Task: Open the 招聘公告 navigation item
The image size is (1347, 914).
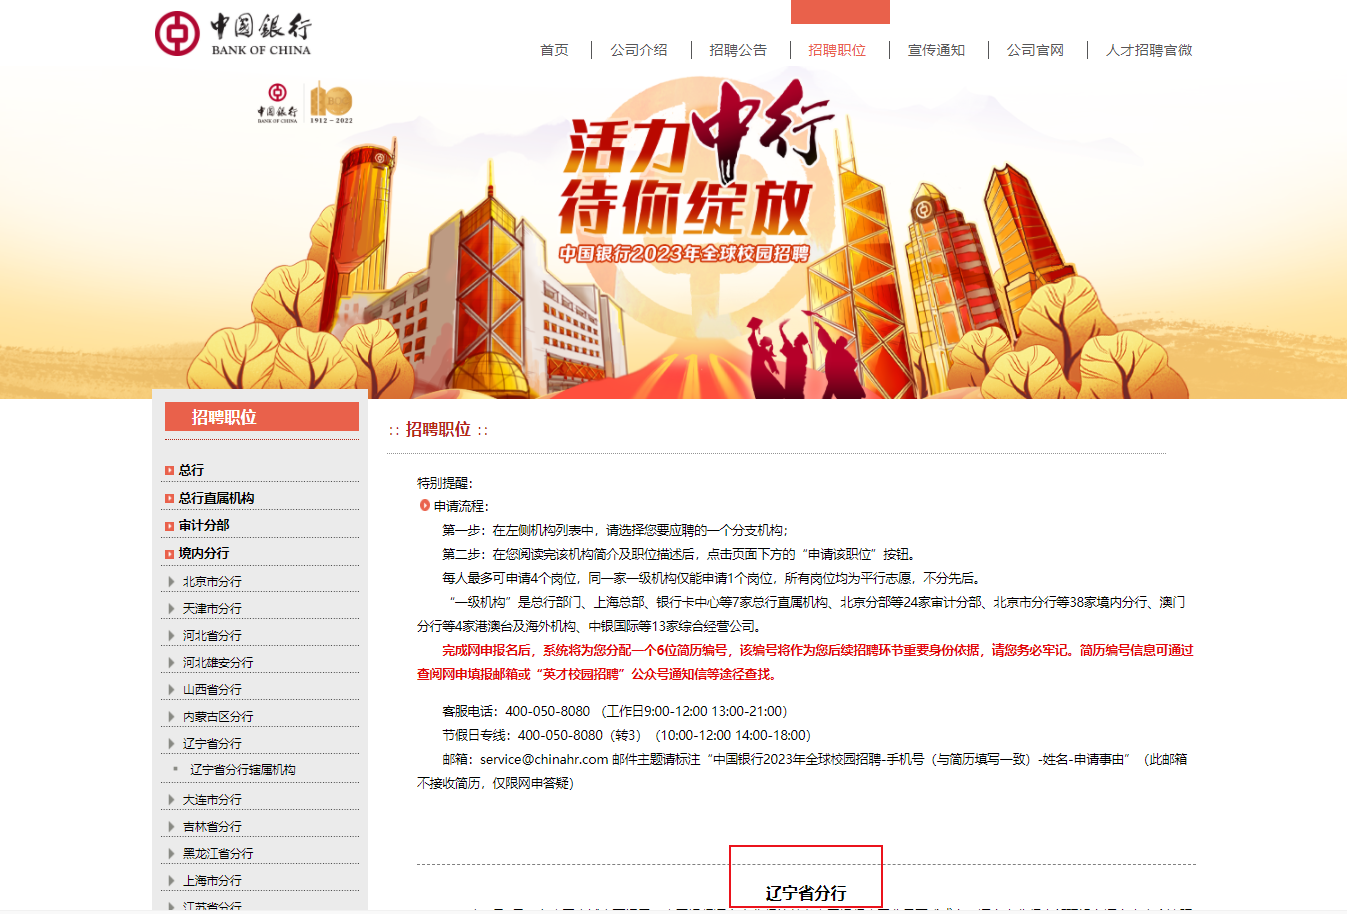Action: [738, 50]
